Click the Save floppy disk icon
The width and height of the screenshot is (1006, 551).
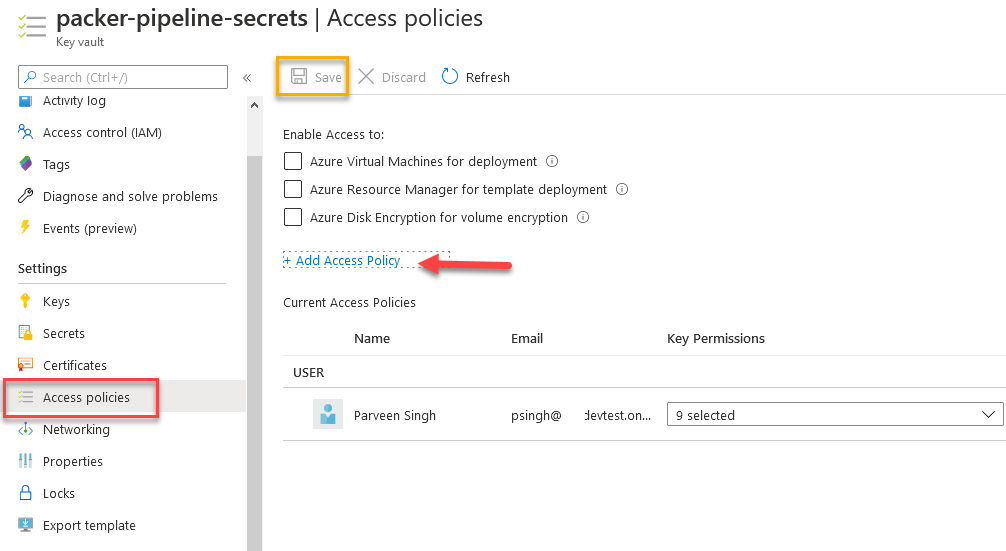[x=298, y=77]
